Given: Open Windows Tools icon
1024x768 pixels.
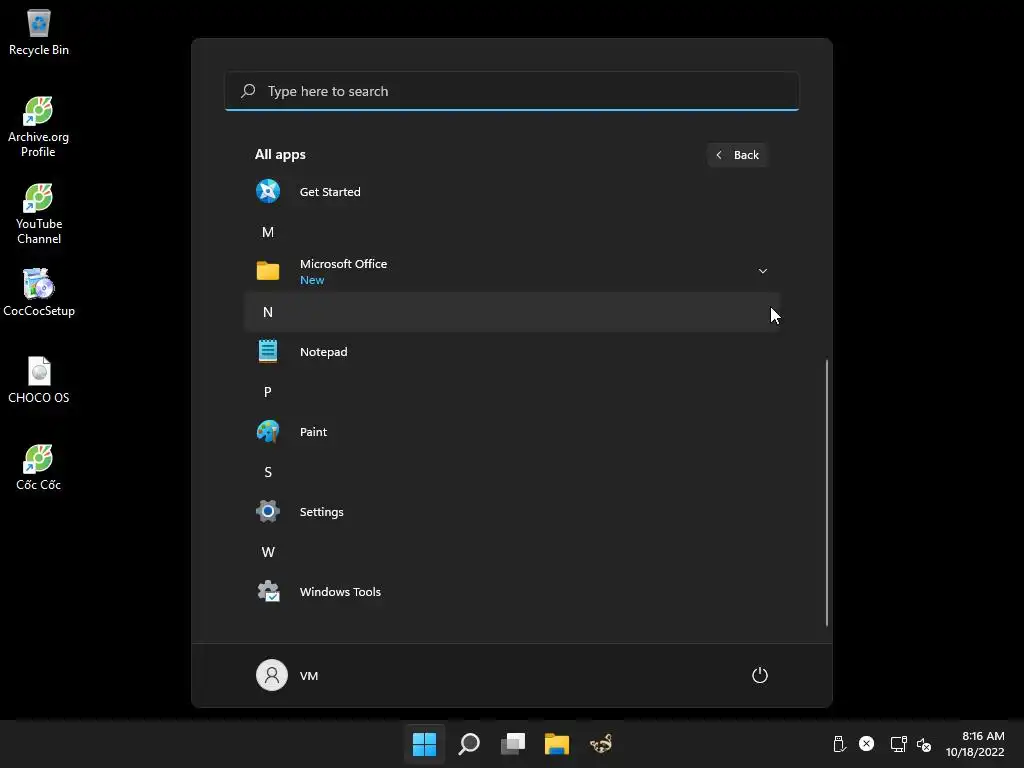Looking at the screenshot, I should (268, 592).
